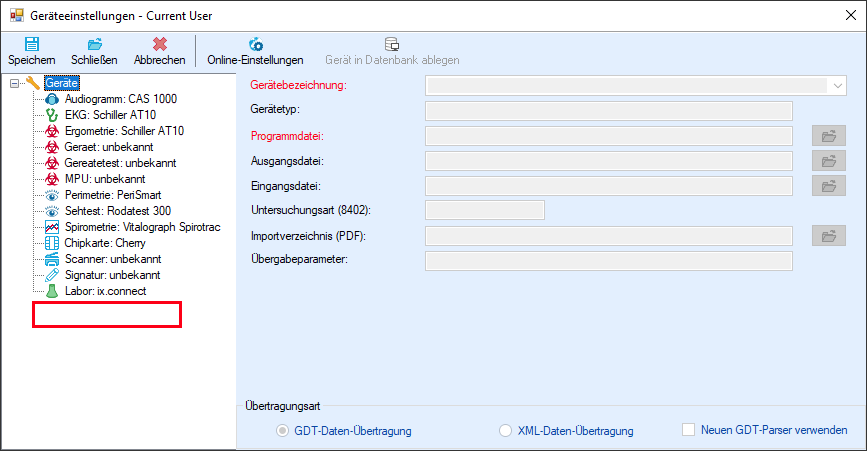Click the Ausgangsdatei input field

(x=609, y=161)
